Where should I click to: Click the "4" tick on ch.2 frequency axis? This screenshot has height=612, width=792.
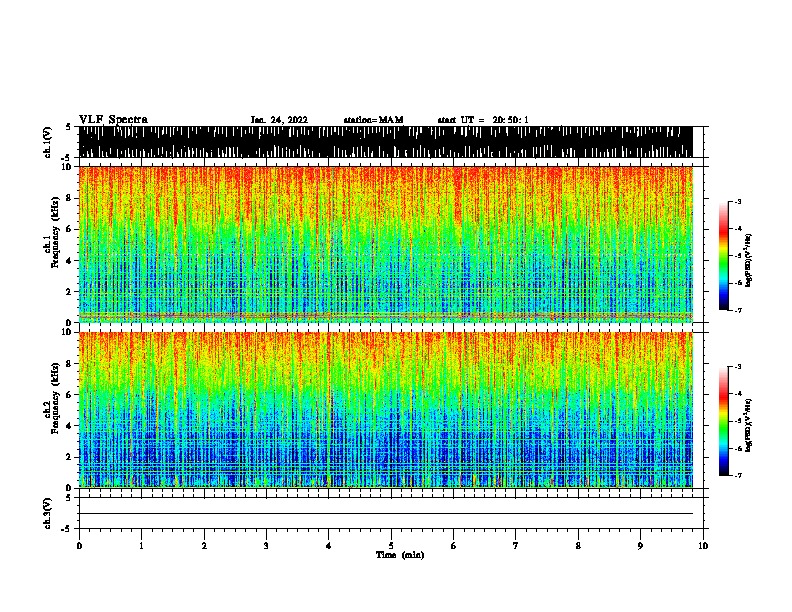click(x=70, y=426)
